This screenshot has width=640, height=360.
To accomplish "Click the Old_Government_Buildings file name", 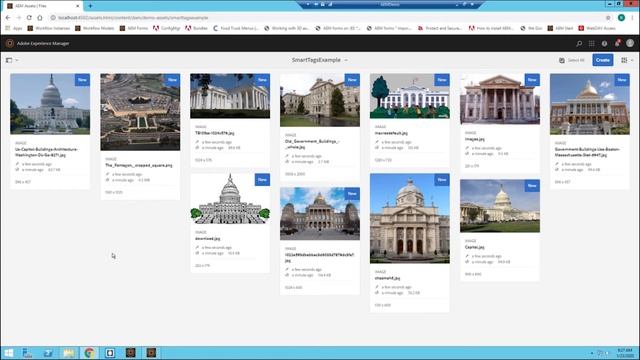I will (x=312, y=144).
